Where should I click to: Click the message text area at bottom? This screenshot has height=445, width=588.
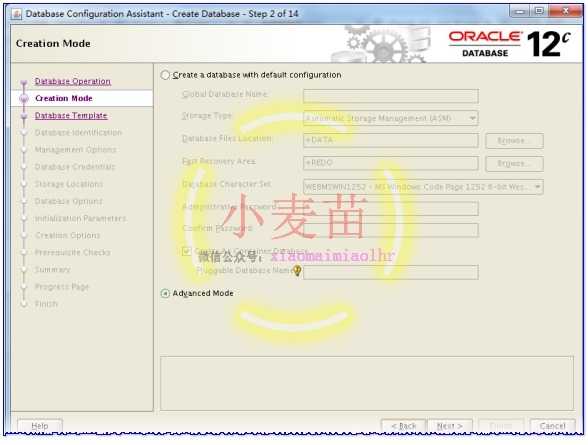[367, 383]
